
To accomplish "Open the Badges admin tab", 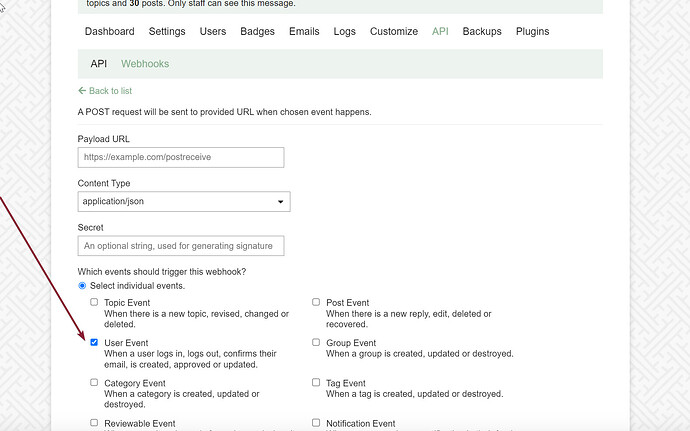I will pos(257,32).
